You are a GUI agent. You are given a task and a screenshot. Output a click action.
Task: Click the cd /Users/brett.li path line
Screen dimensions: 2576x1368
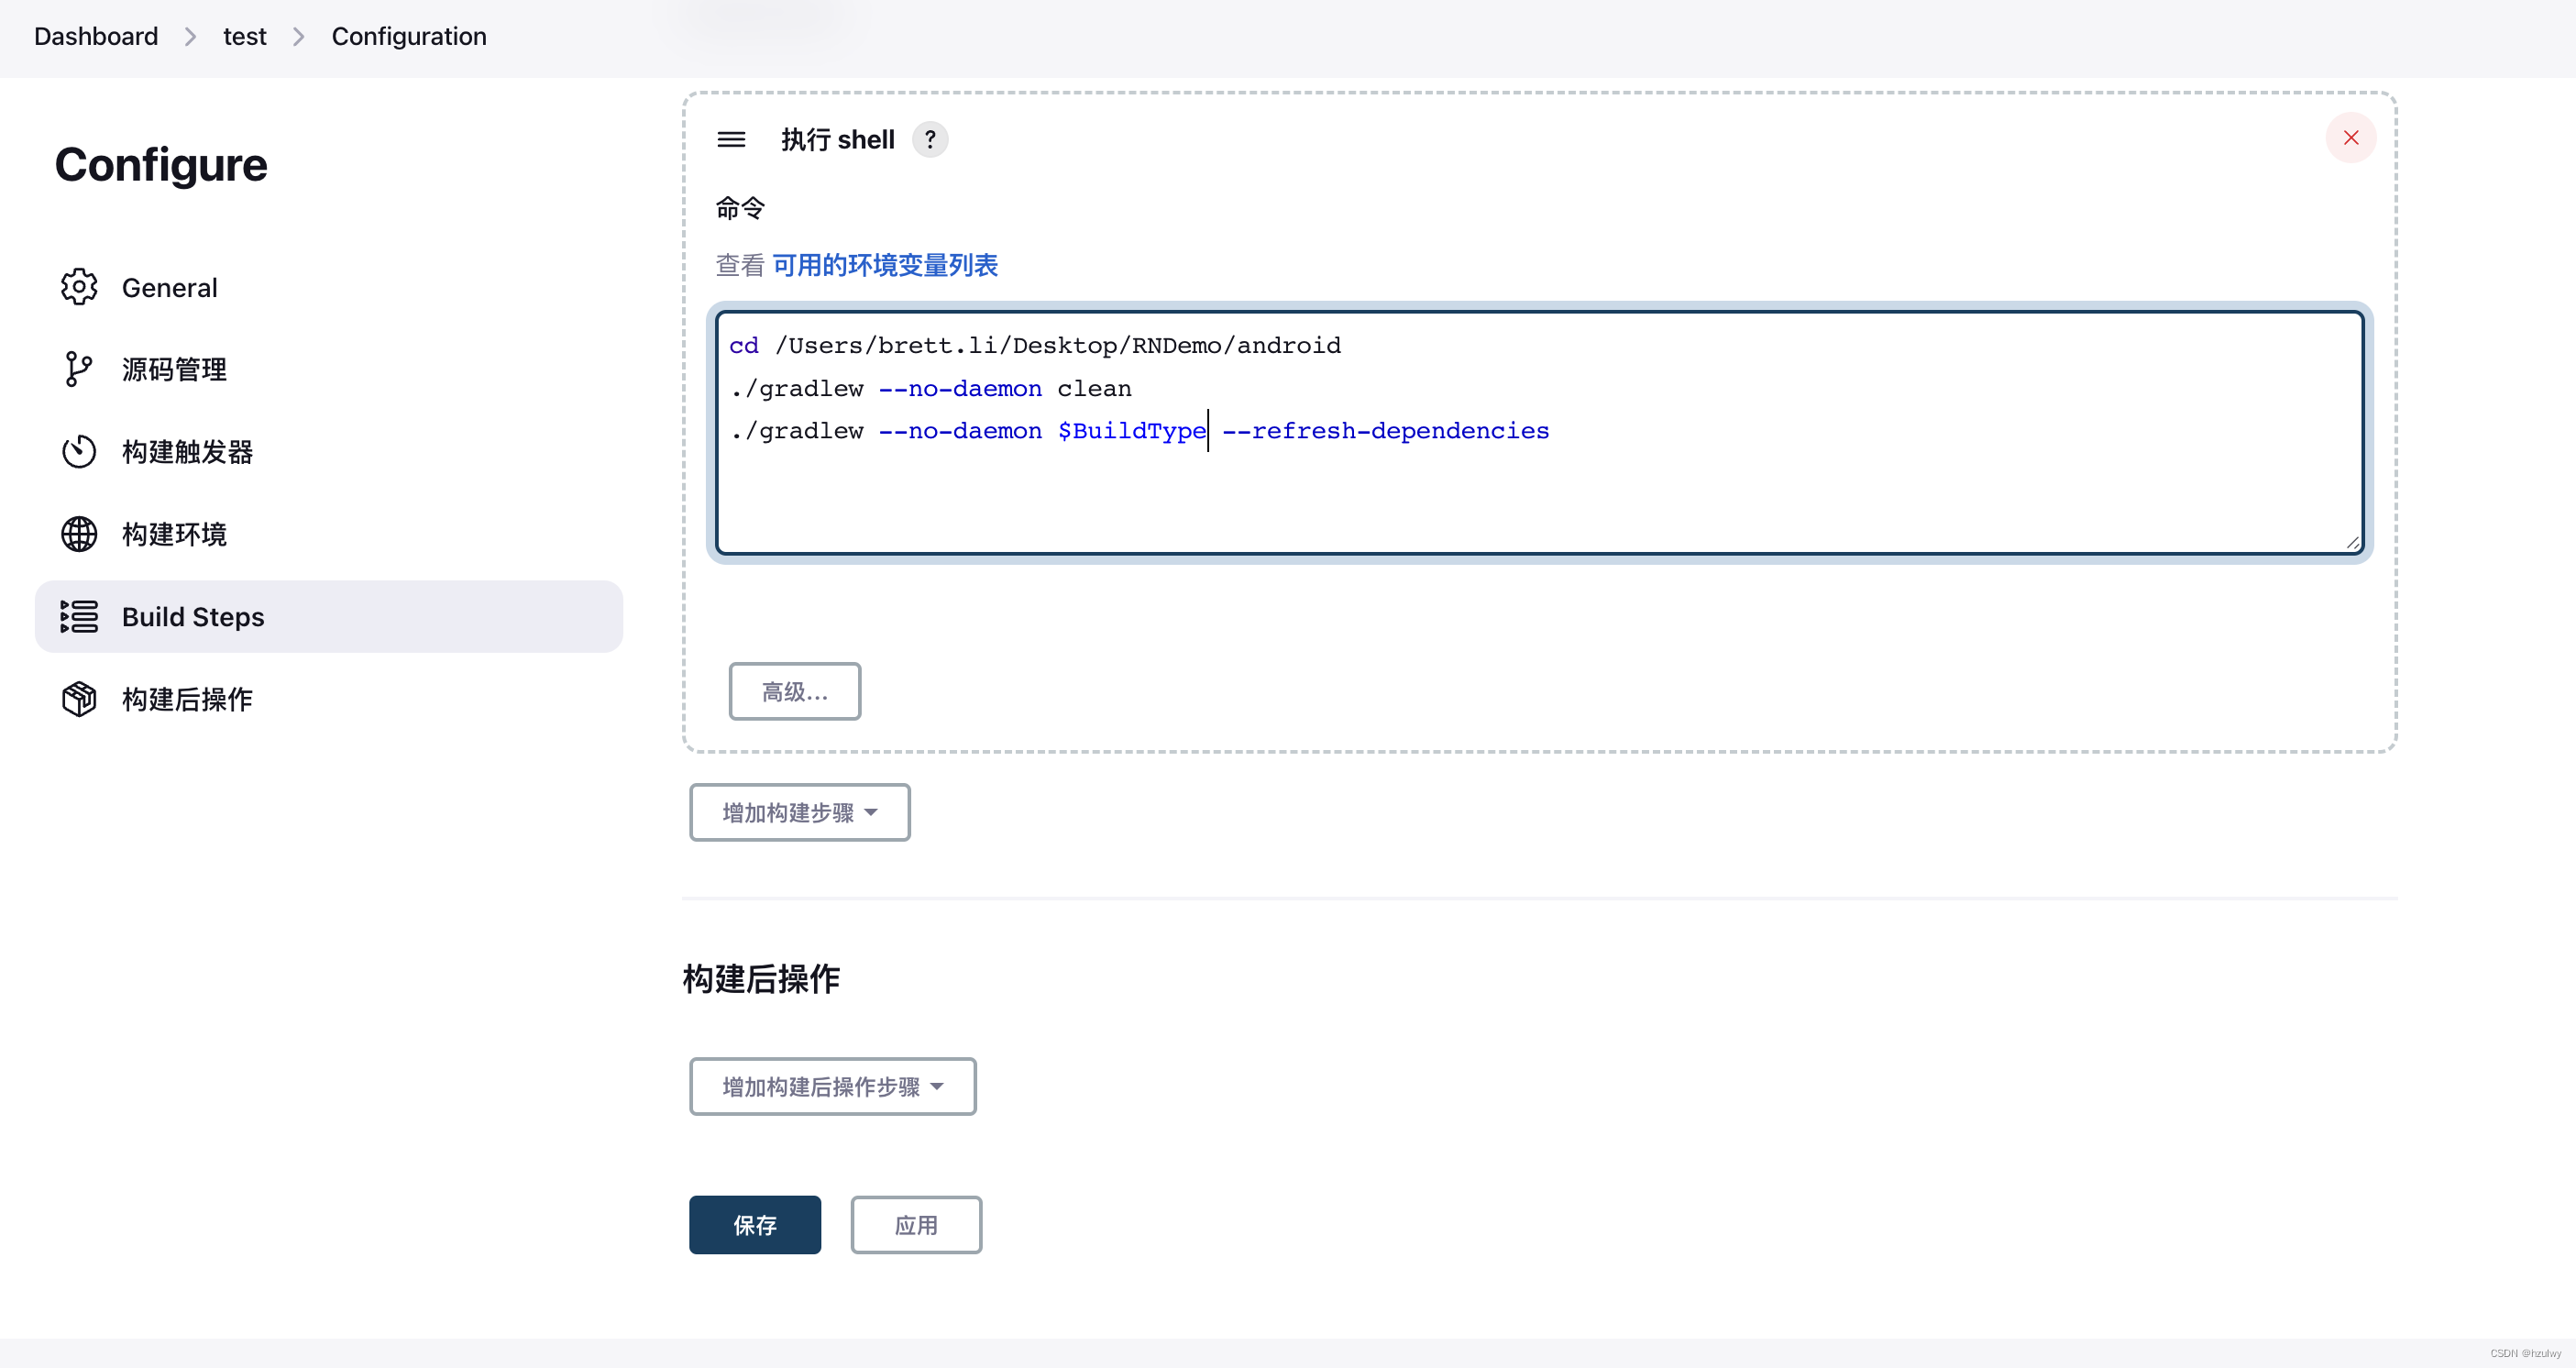(x=1035, y=346)
